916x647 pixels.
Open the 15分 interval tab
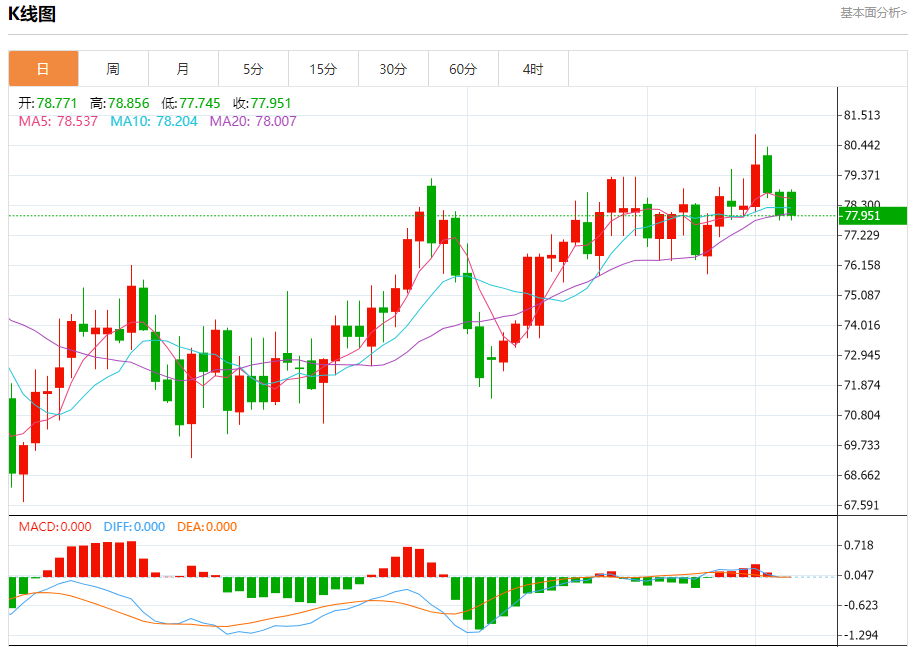tap(324, 69)
